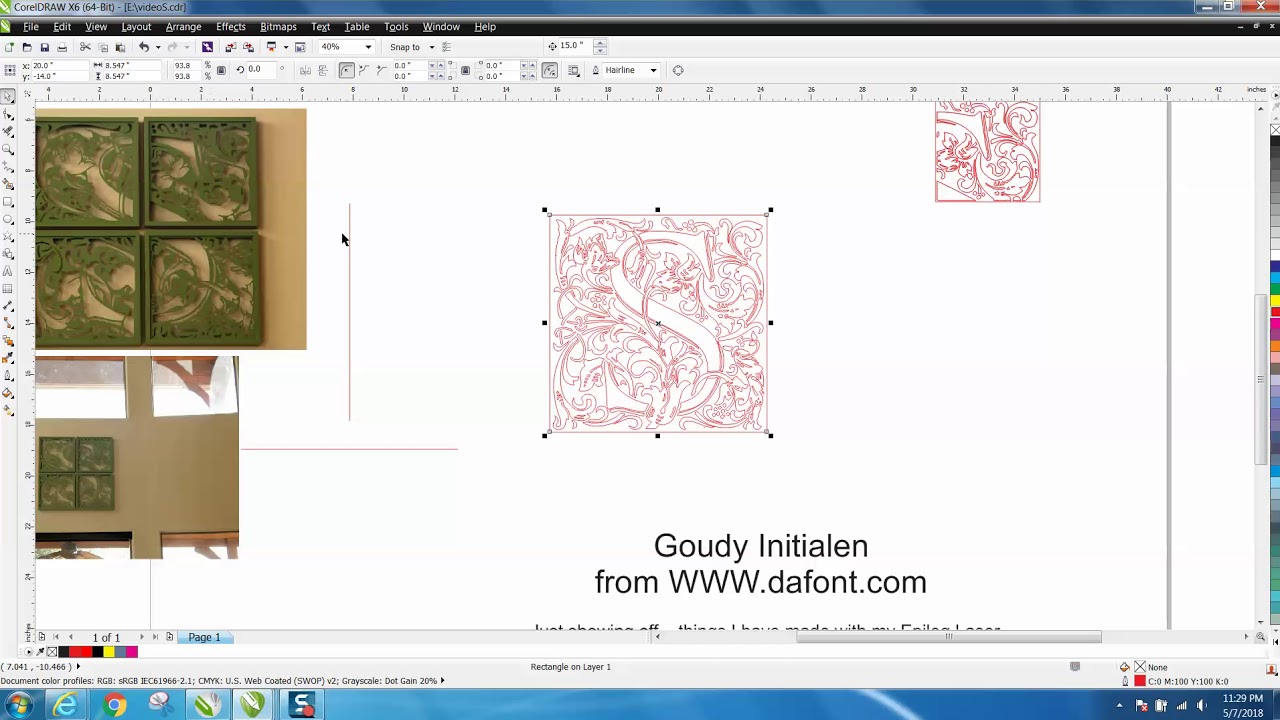The image size is (1280, 720).
Task: Mirror the object horizontally
Action: point(306,70)
